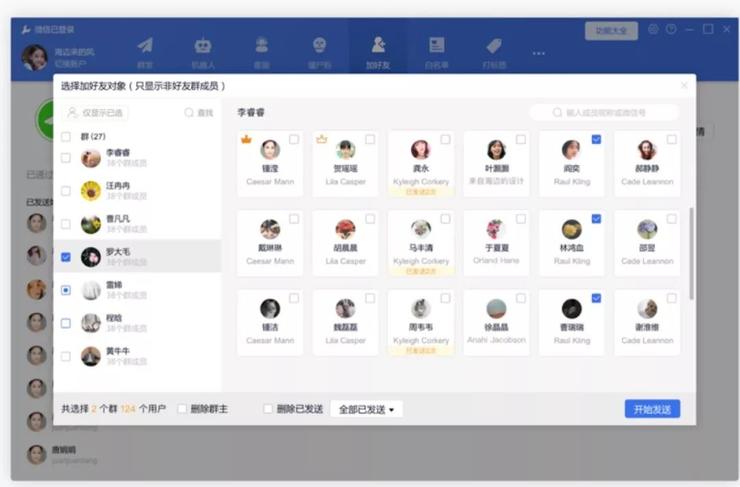Open settings gear in main window title bar

coord(653,29)
